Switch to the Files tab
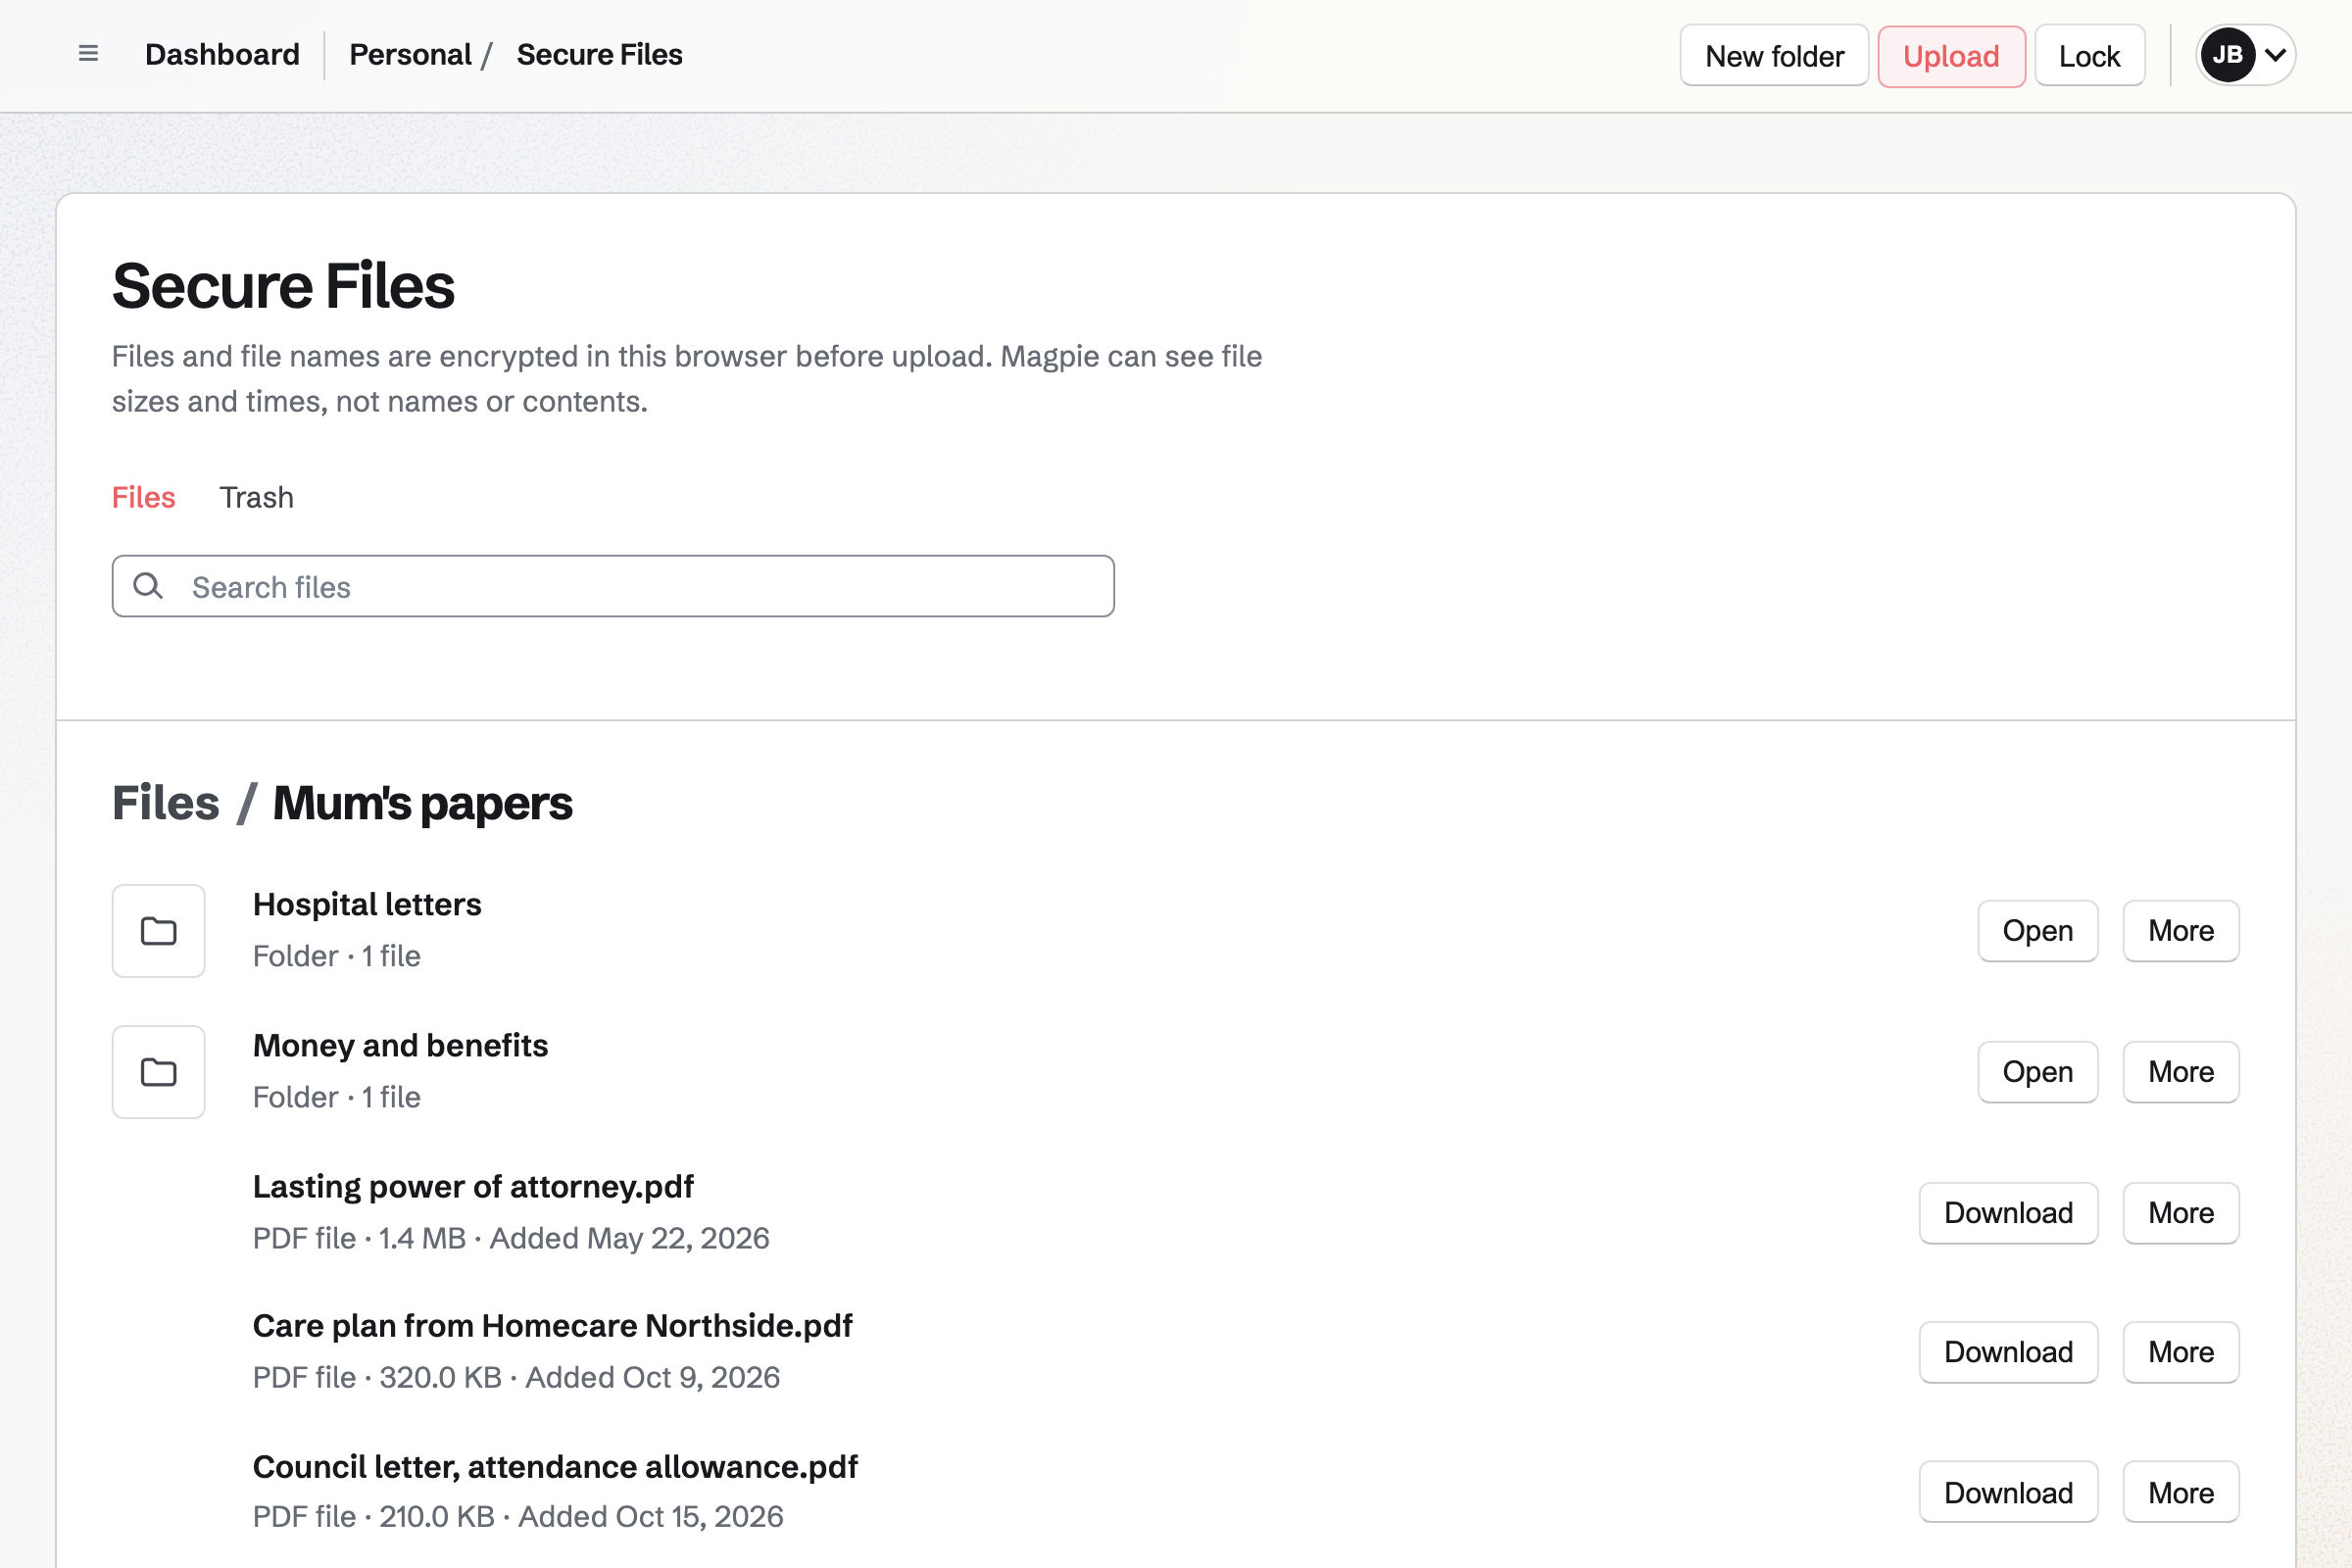The height and width of the screenshot is (1568, 2352). (x=143, y=497)
